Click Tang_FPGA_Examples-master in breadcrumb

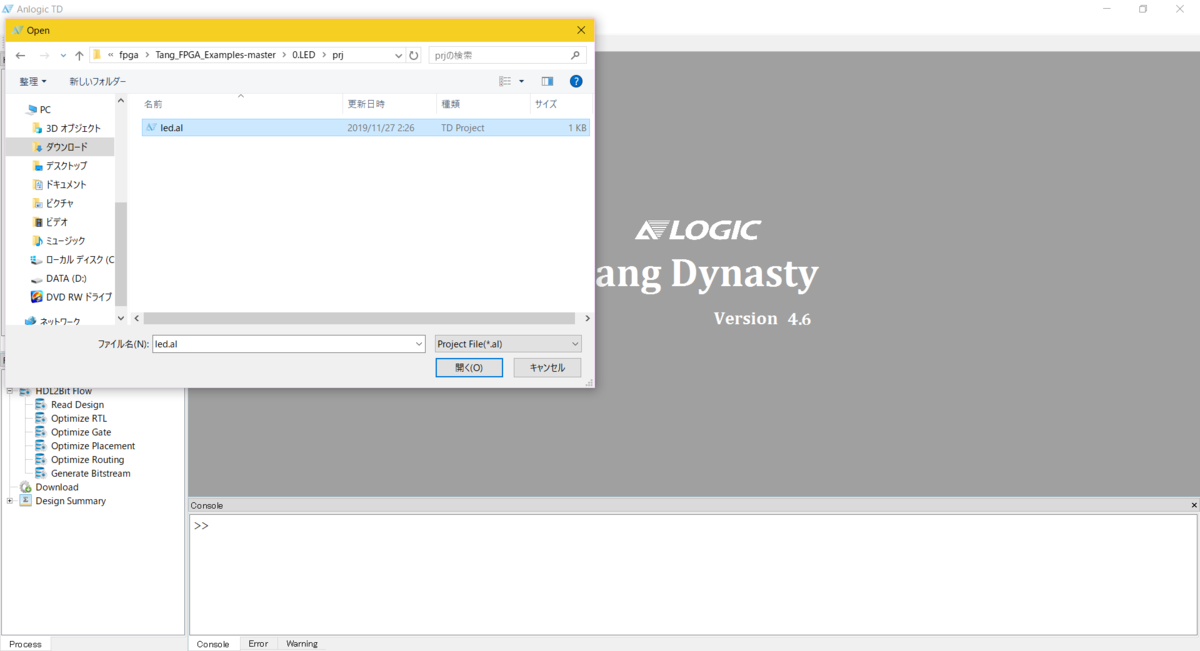click(x=215, y=55)
